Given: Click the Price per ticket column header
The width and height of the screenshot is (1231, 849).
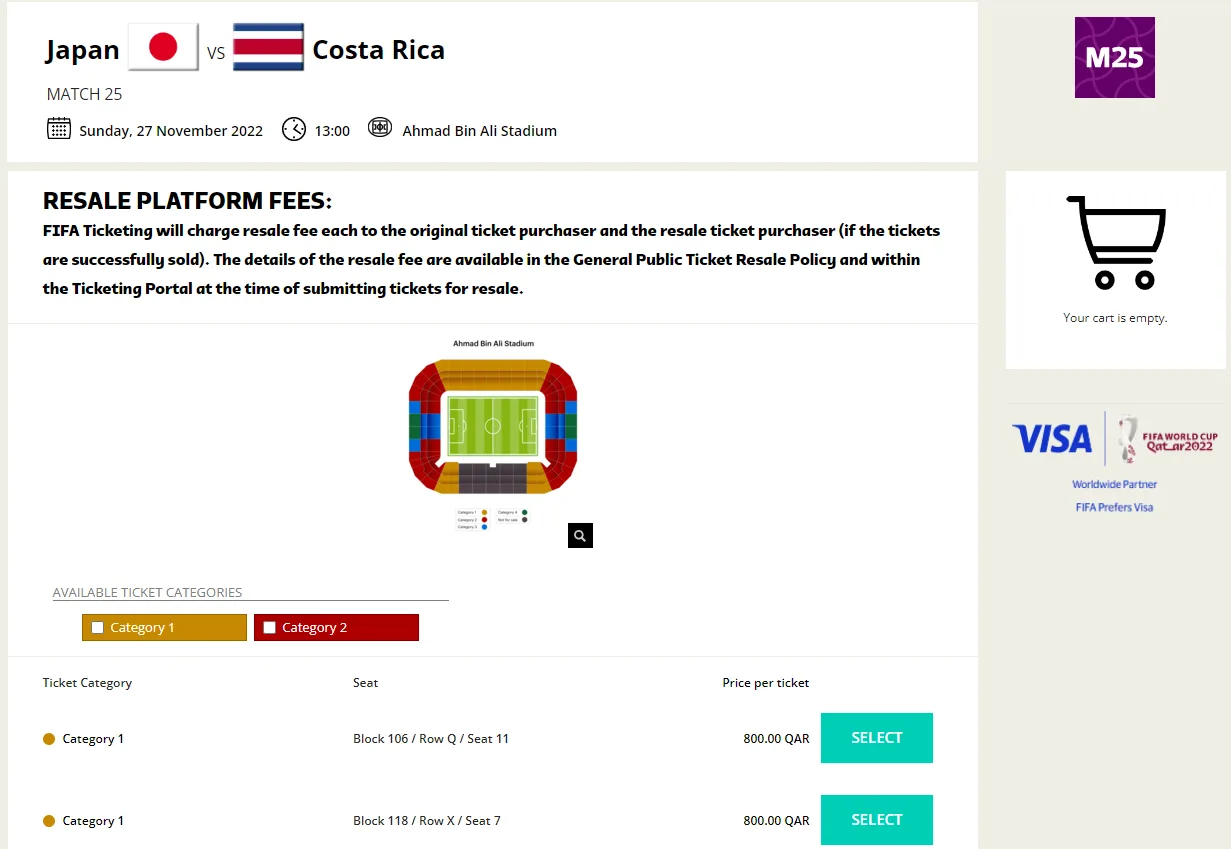Looking at the screenshot, I should tap(766, 683).
